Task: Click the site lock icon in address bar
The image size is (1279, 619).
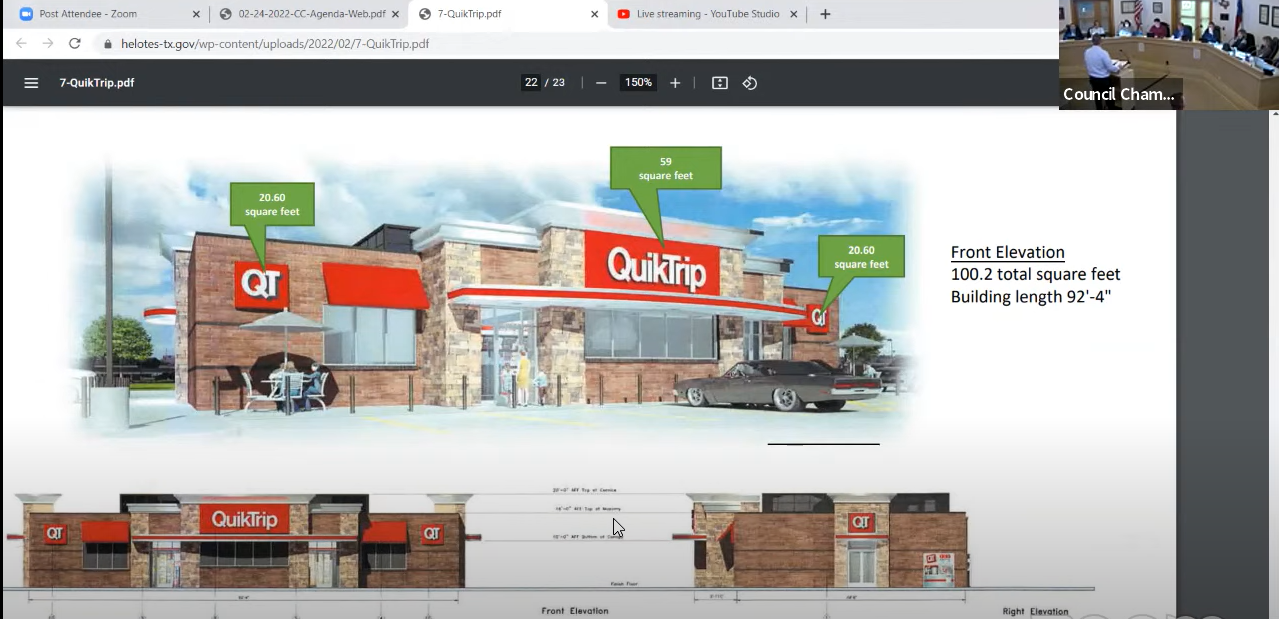Action: (x=107, y=44)
